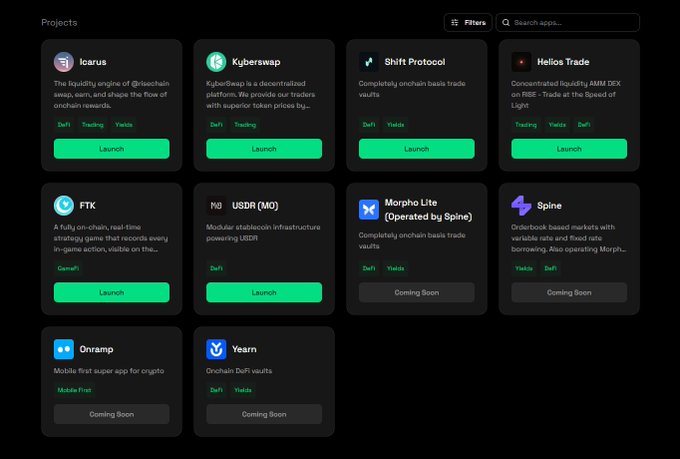The image size is (680, 459).
Task: Click the USDR (M0) logo icon
Action: (x=216, y=206)
